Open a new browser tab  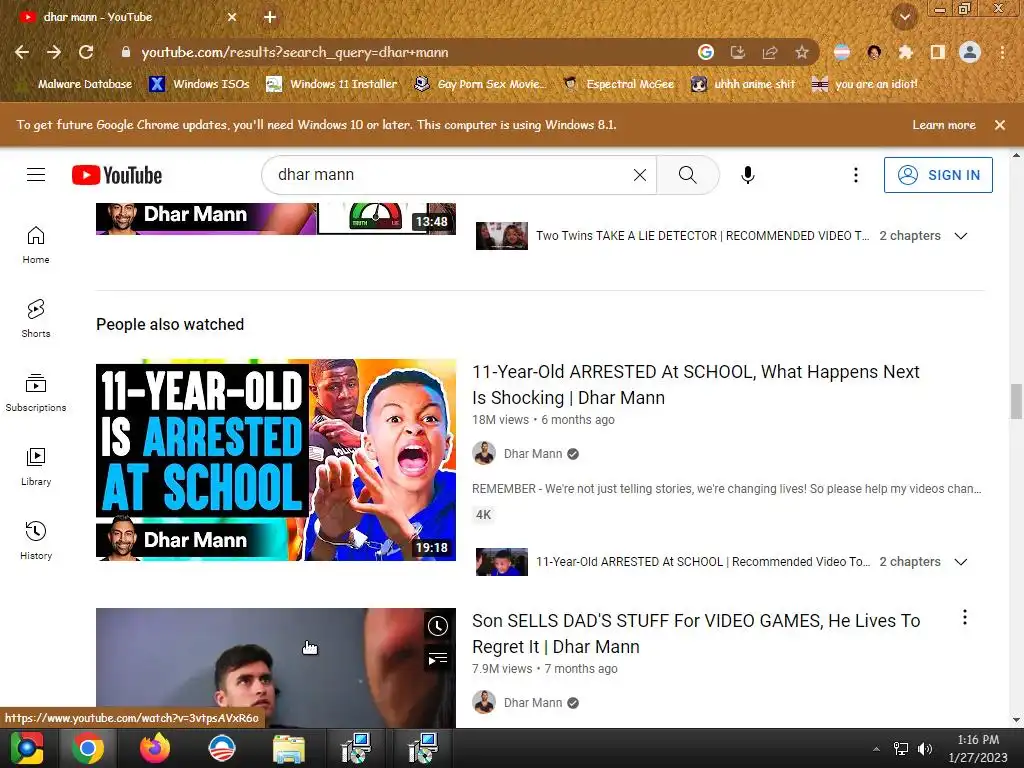click(270, 17)
